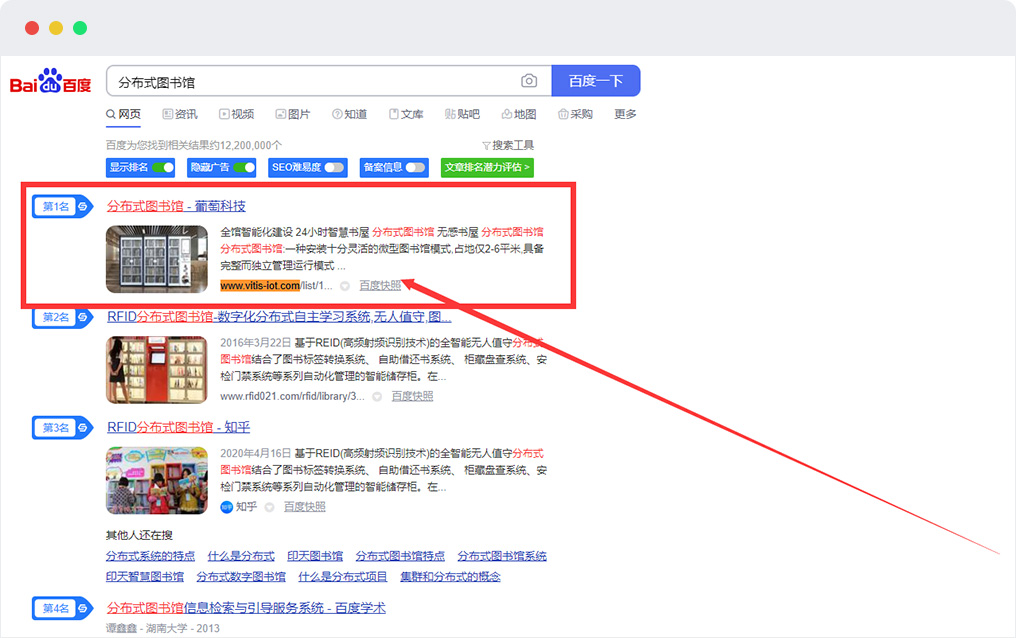Viewport: 1016px width, 638px height.
Task: Click related search 分布式图书馆特点
Action: pyautogui.click(x=400, y=556)
